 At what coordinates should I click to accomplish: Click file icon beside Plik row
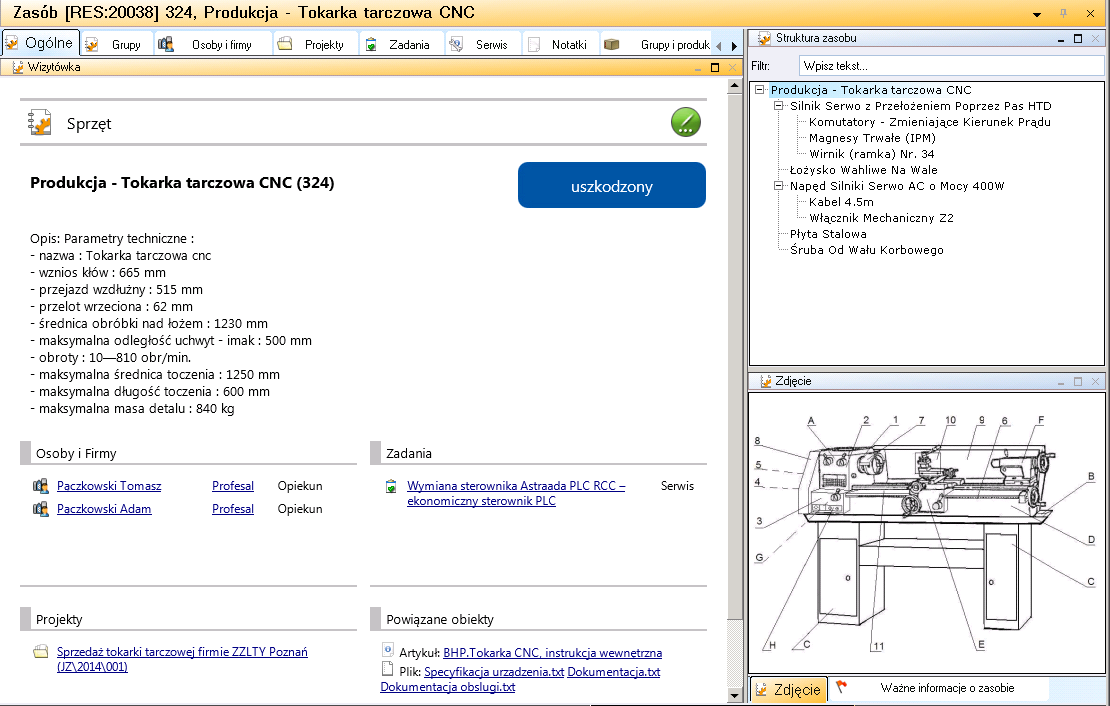387,669
